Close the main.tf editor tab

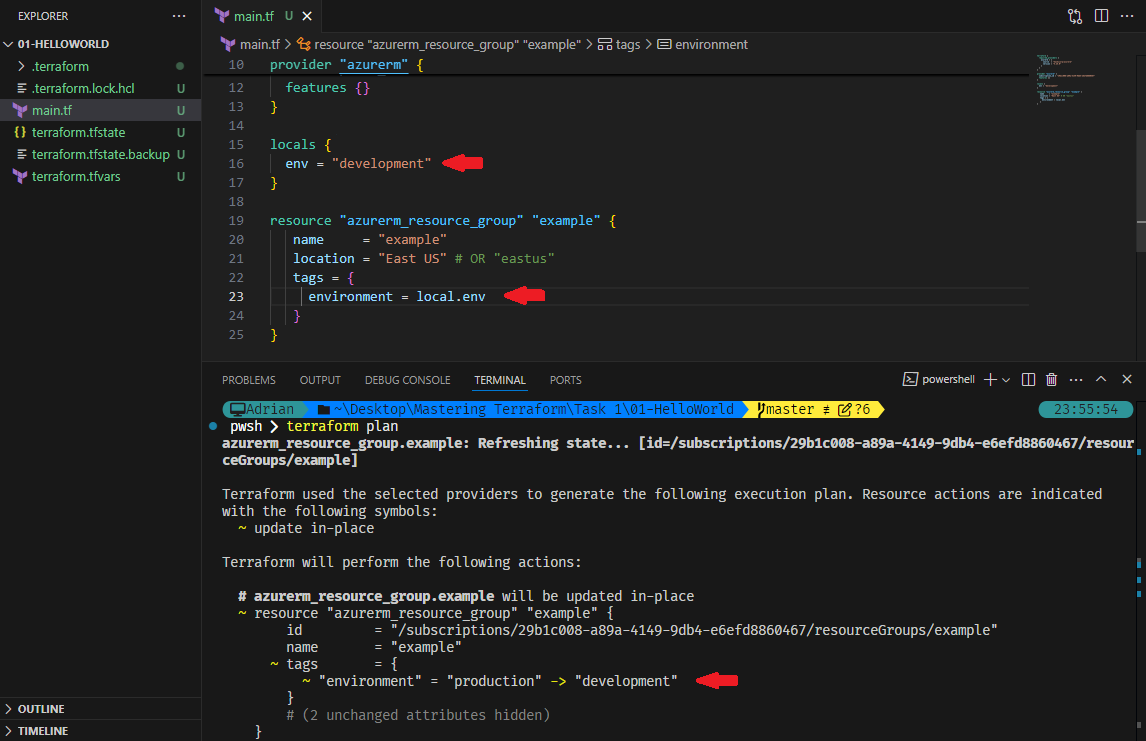307,16
